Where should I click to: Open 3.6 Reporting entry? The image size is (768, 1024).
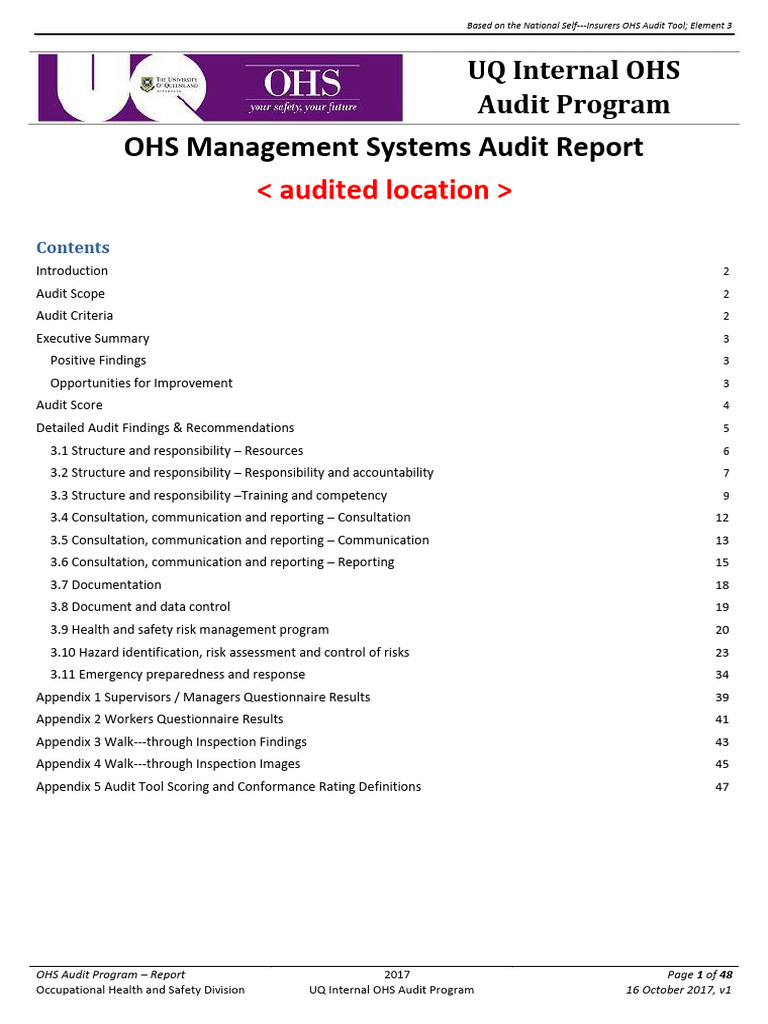222,562
